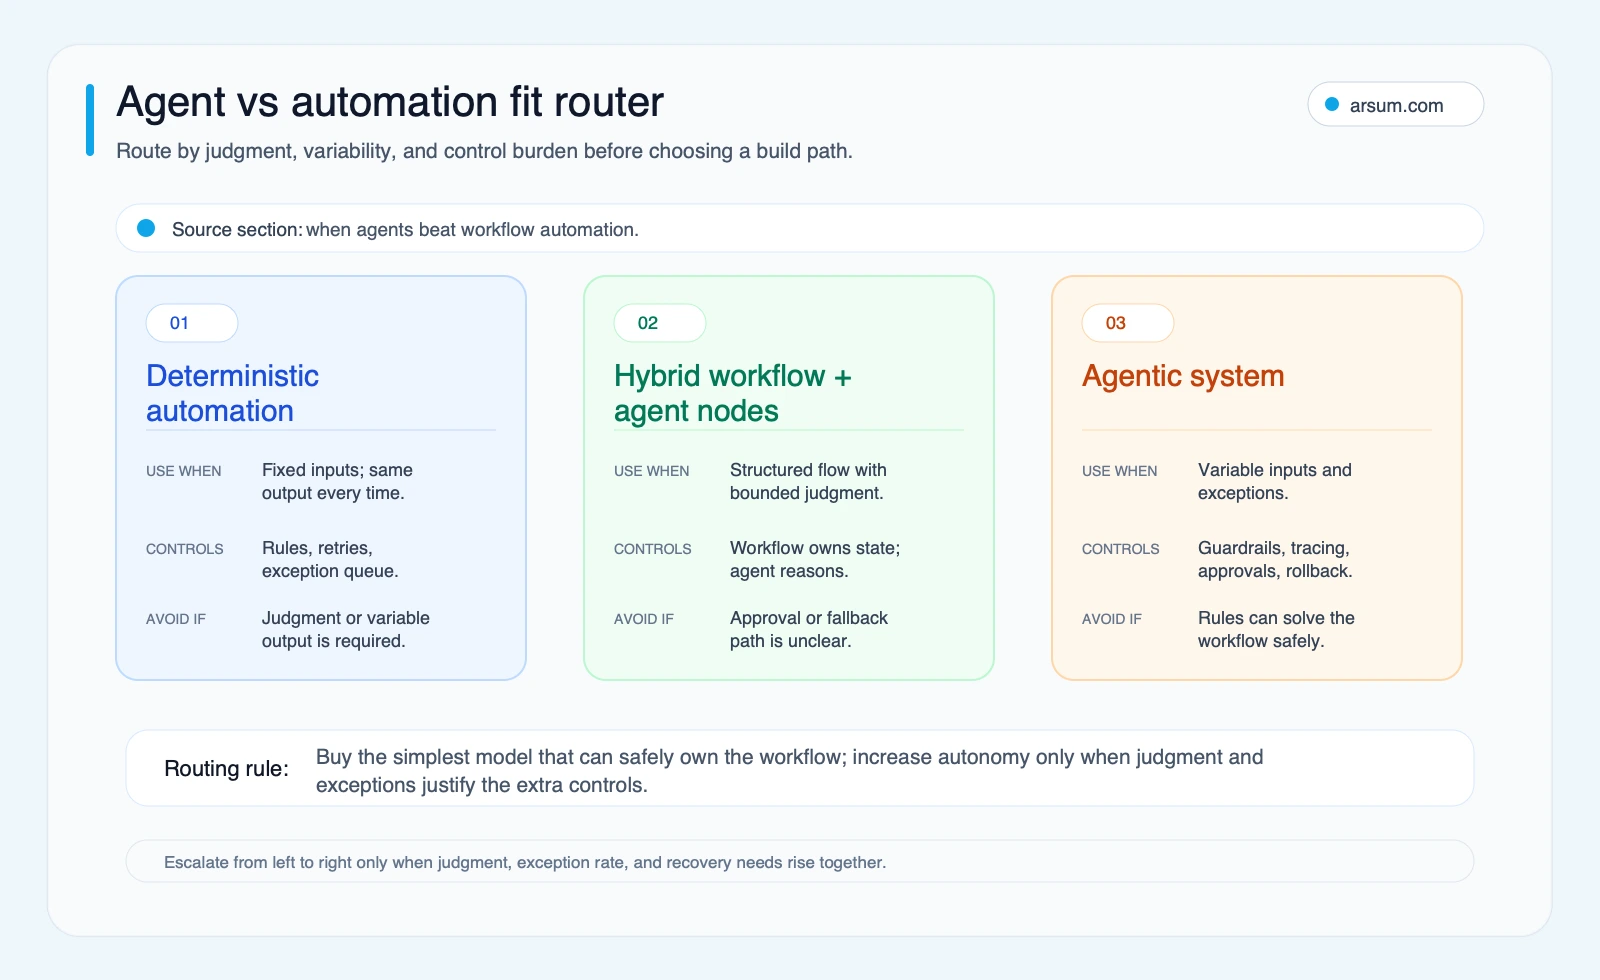
Task: Click 'Structured flow with bounded judgment.'
Action: [x=808, y=481]
